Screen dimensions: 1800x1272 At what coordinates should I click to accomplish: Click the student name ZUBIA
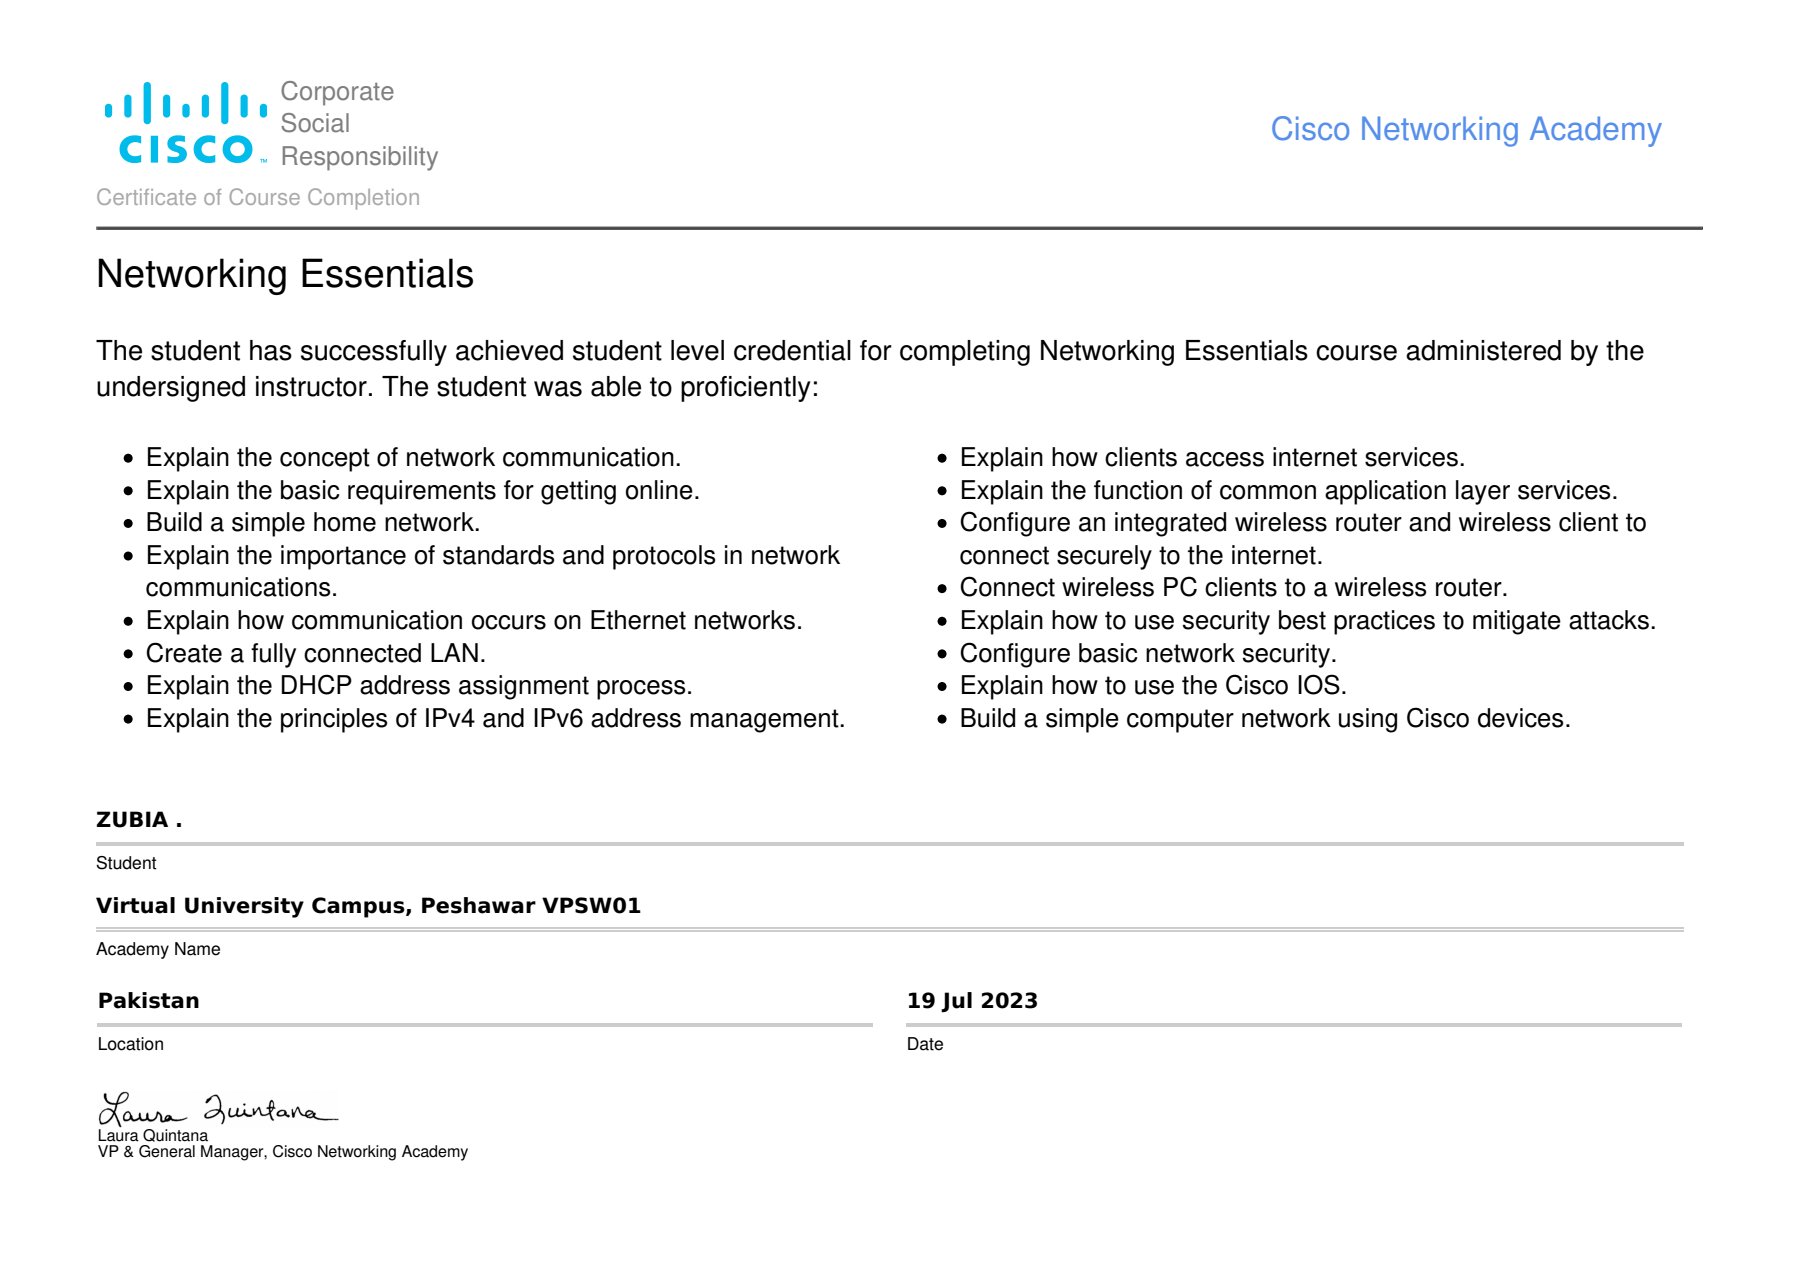139,820
